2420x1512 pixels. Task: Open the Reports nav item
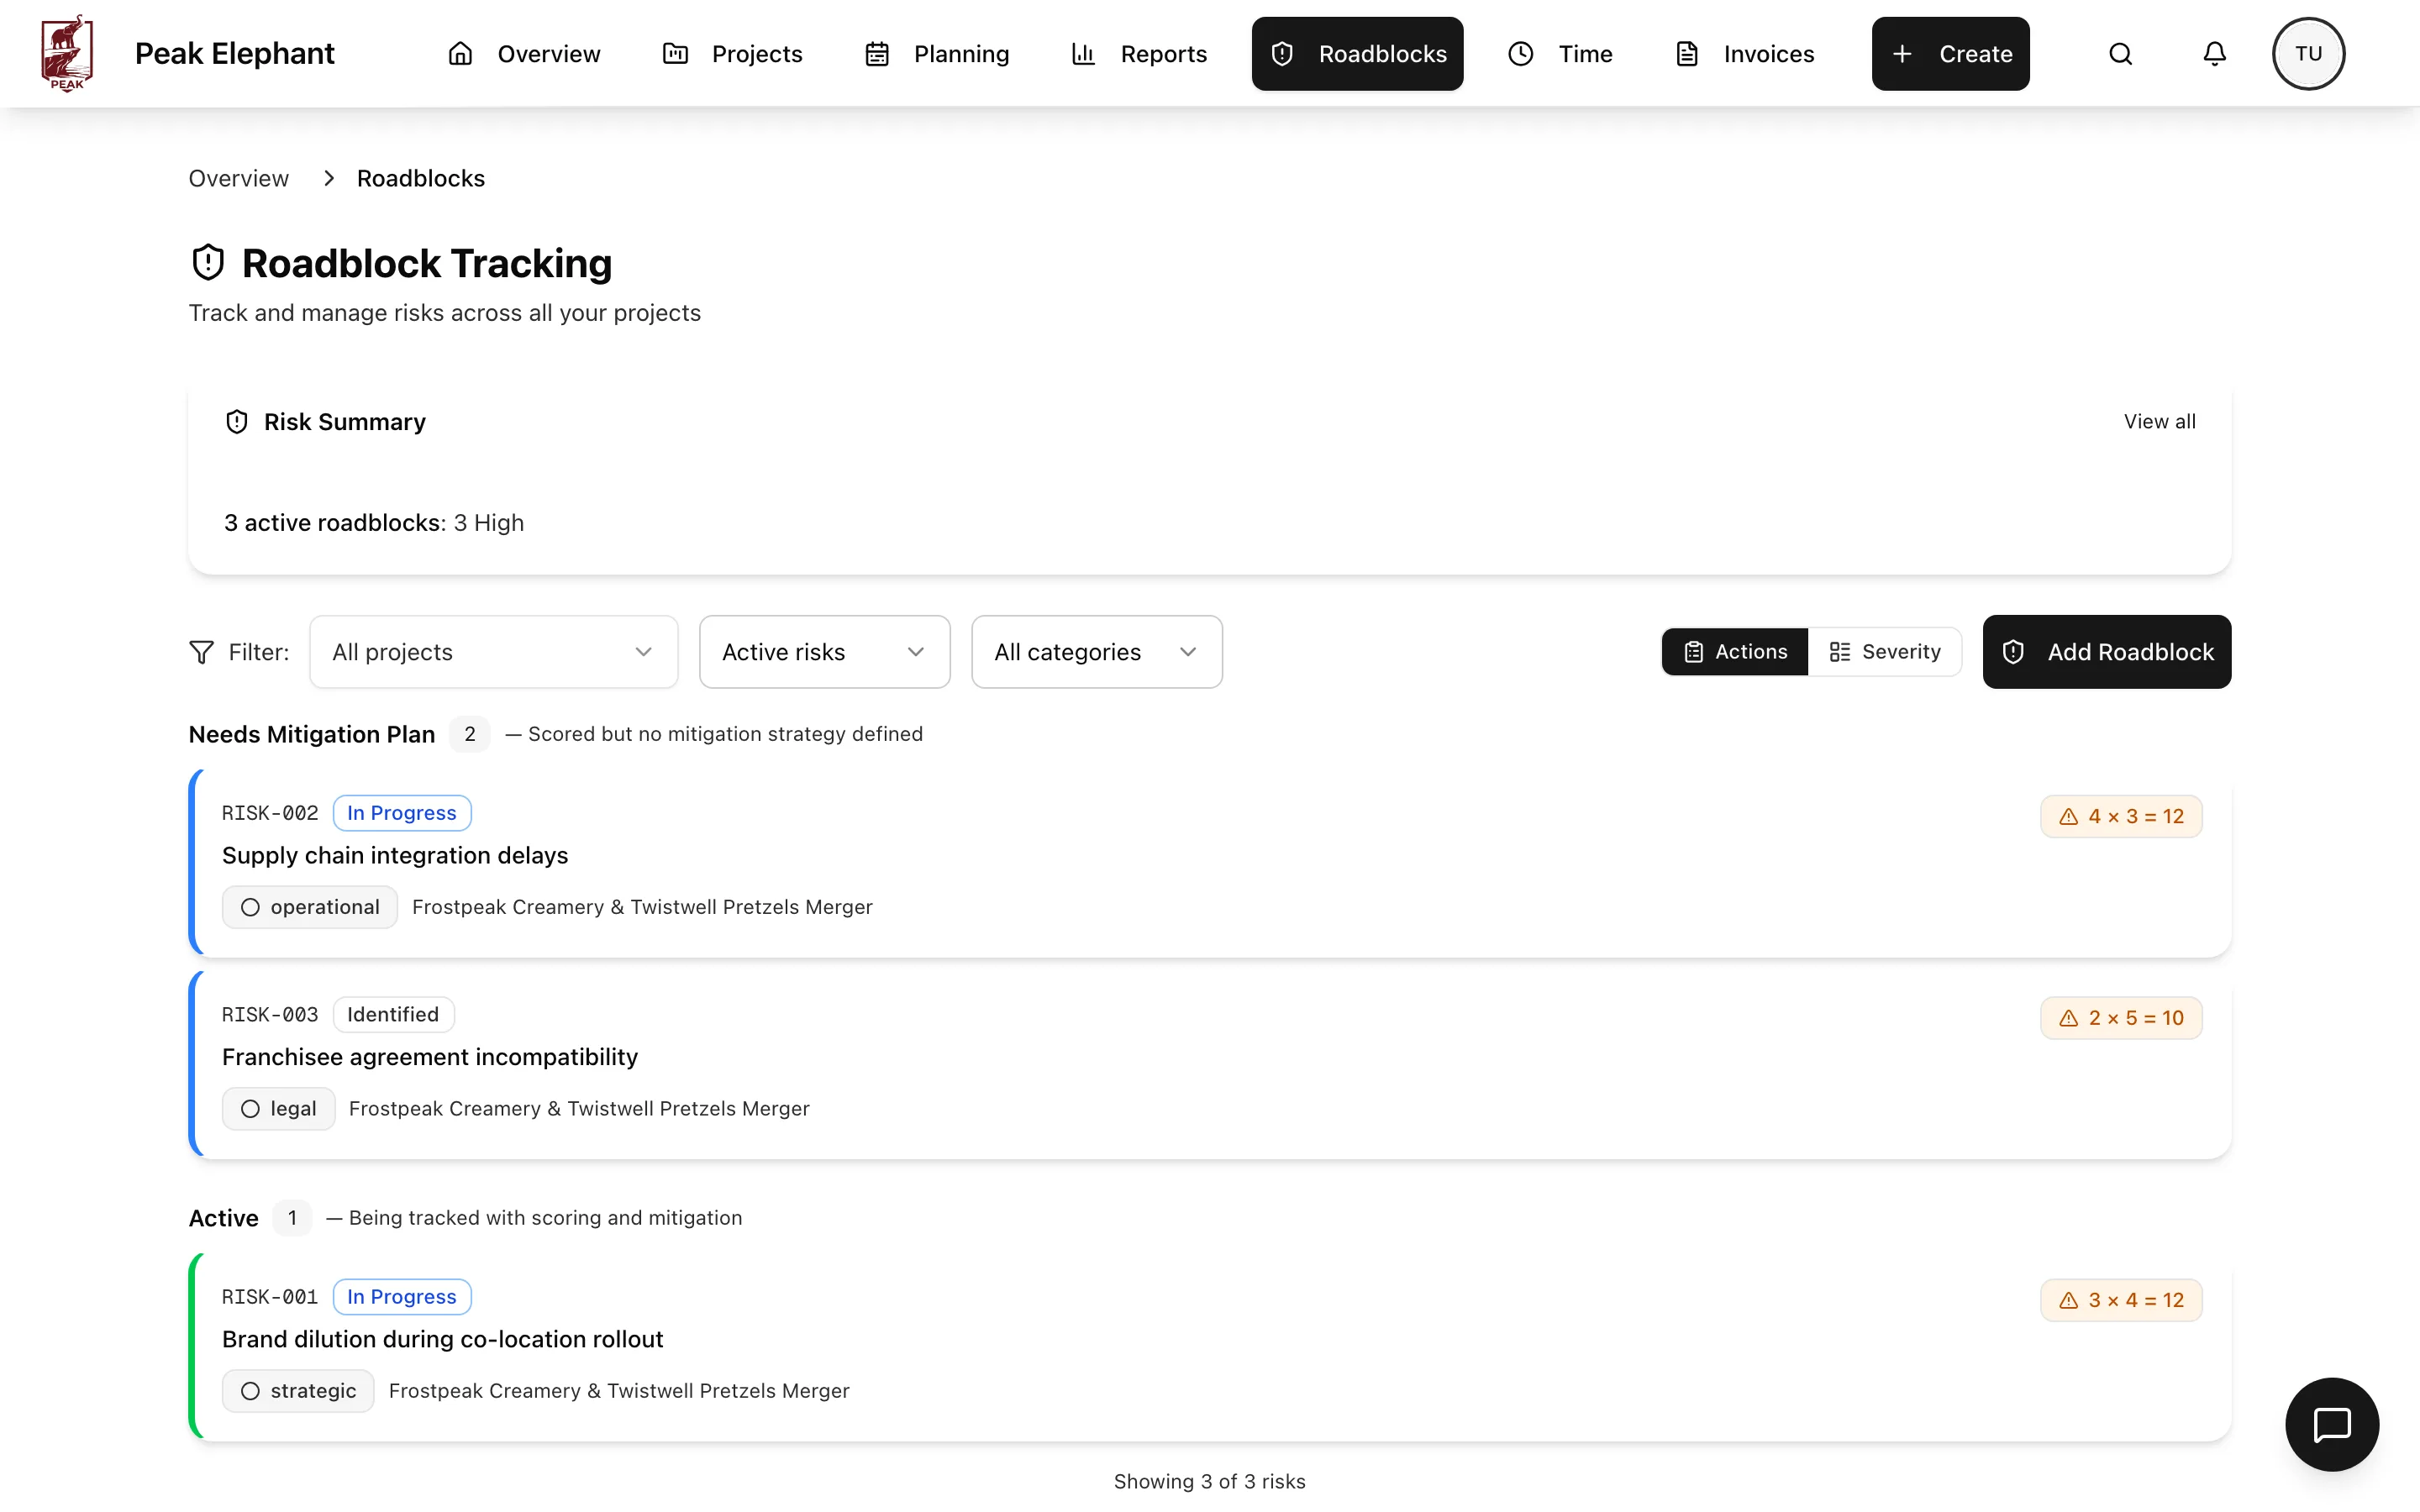[x=1139, y=54]
